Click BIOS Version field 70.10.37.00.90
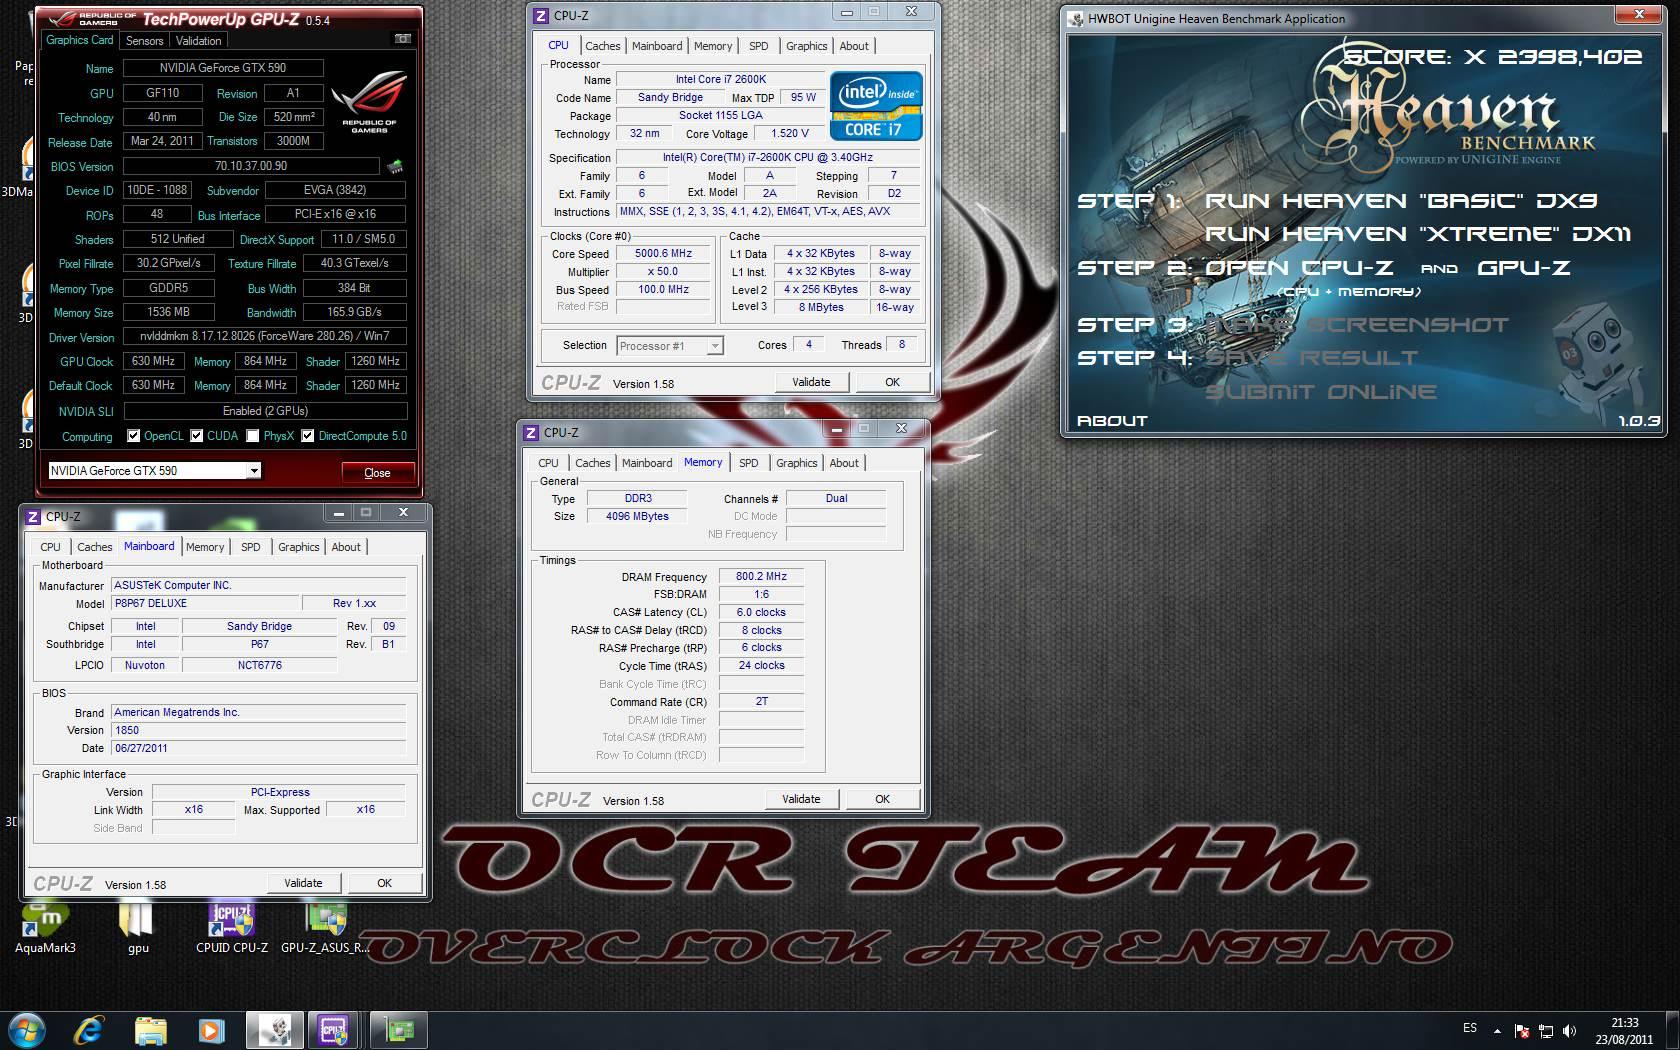The height and width of the screenshot is (1050, 1680). point(250,166)
